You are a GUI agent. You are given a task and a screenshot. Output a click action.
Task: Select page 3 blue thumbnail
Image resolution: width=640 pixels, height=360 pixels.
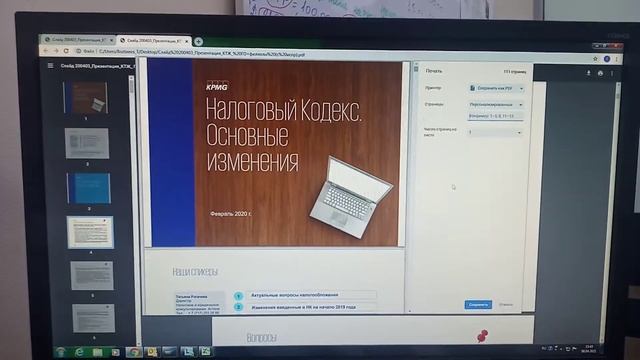pos(89,188)
